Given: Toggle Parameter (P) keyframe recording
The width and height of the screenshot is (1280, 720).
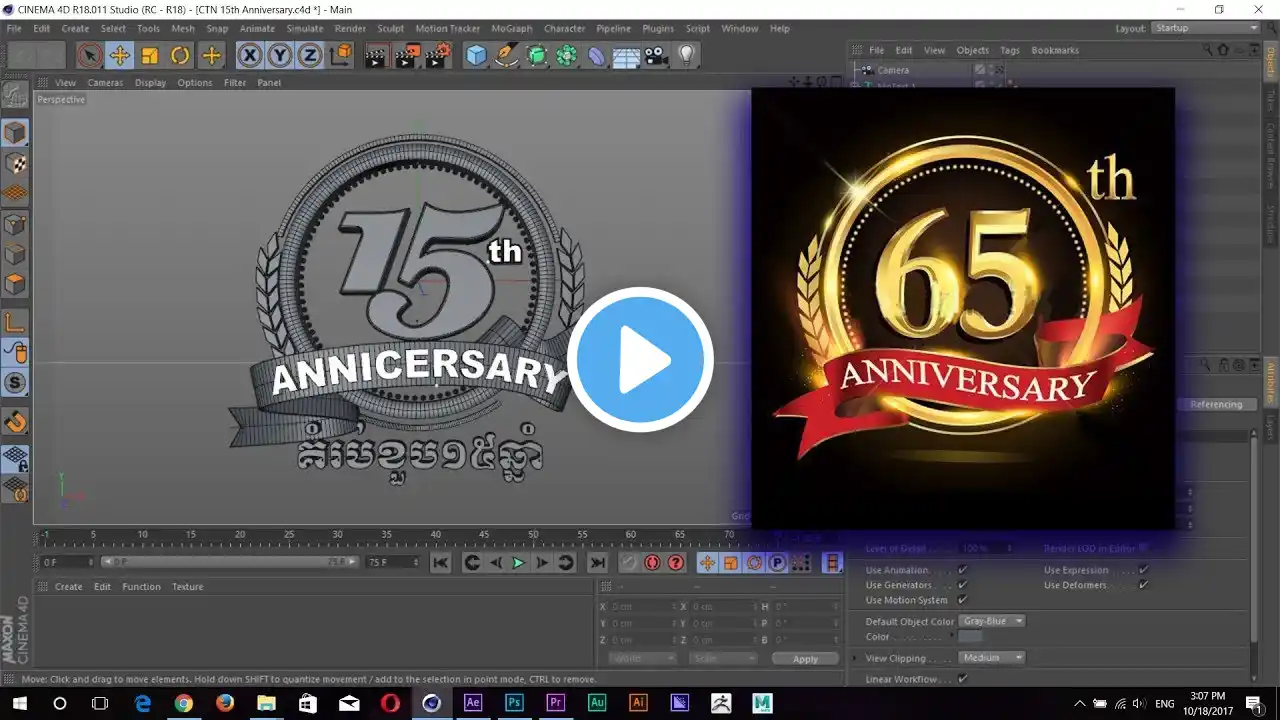Looking at the screenshot, I should pos(777,563).
